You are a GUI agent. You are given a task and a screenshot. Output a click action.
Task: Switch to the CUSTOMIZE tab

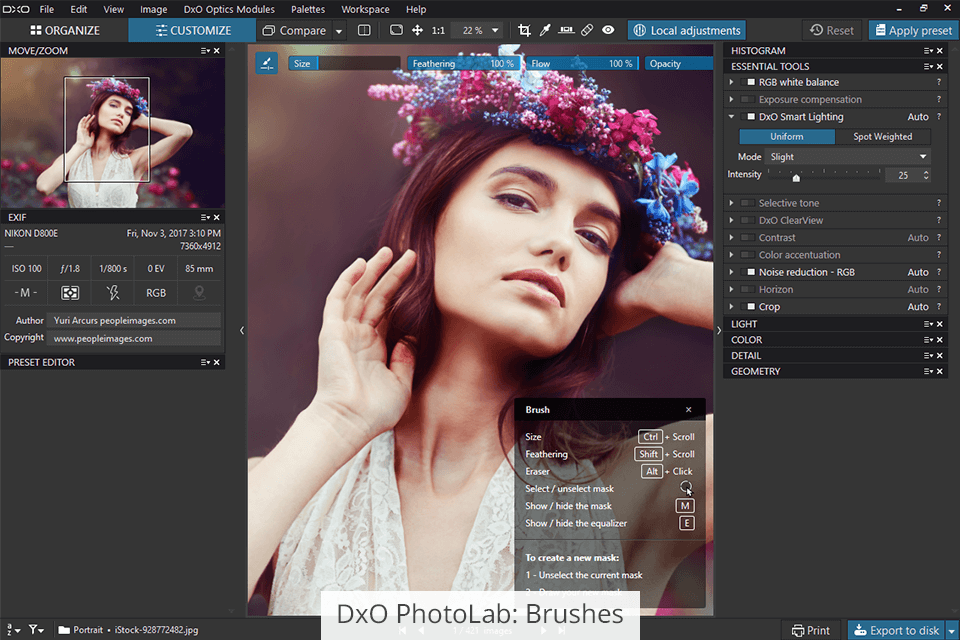pyautogui.click(x=192, y=30)
